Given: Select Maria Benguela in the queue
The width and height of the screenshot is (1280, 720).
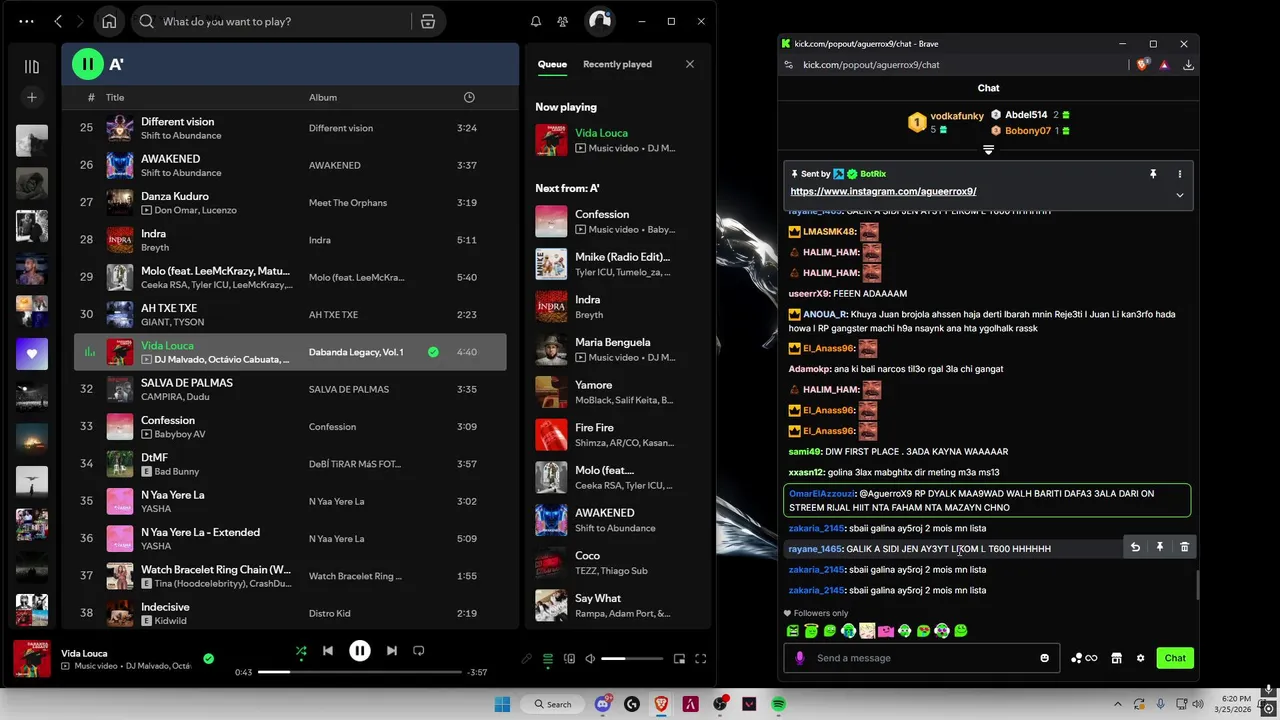Looking at the screenshot, I should tap(617, 349).
